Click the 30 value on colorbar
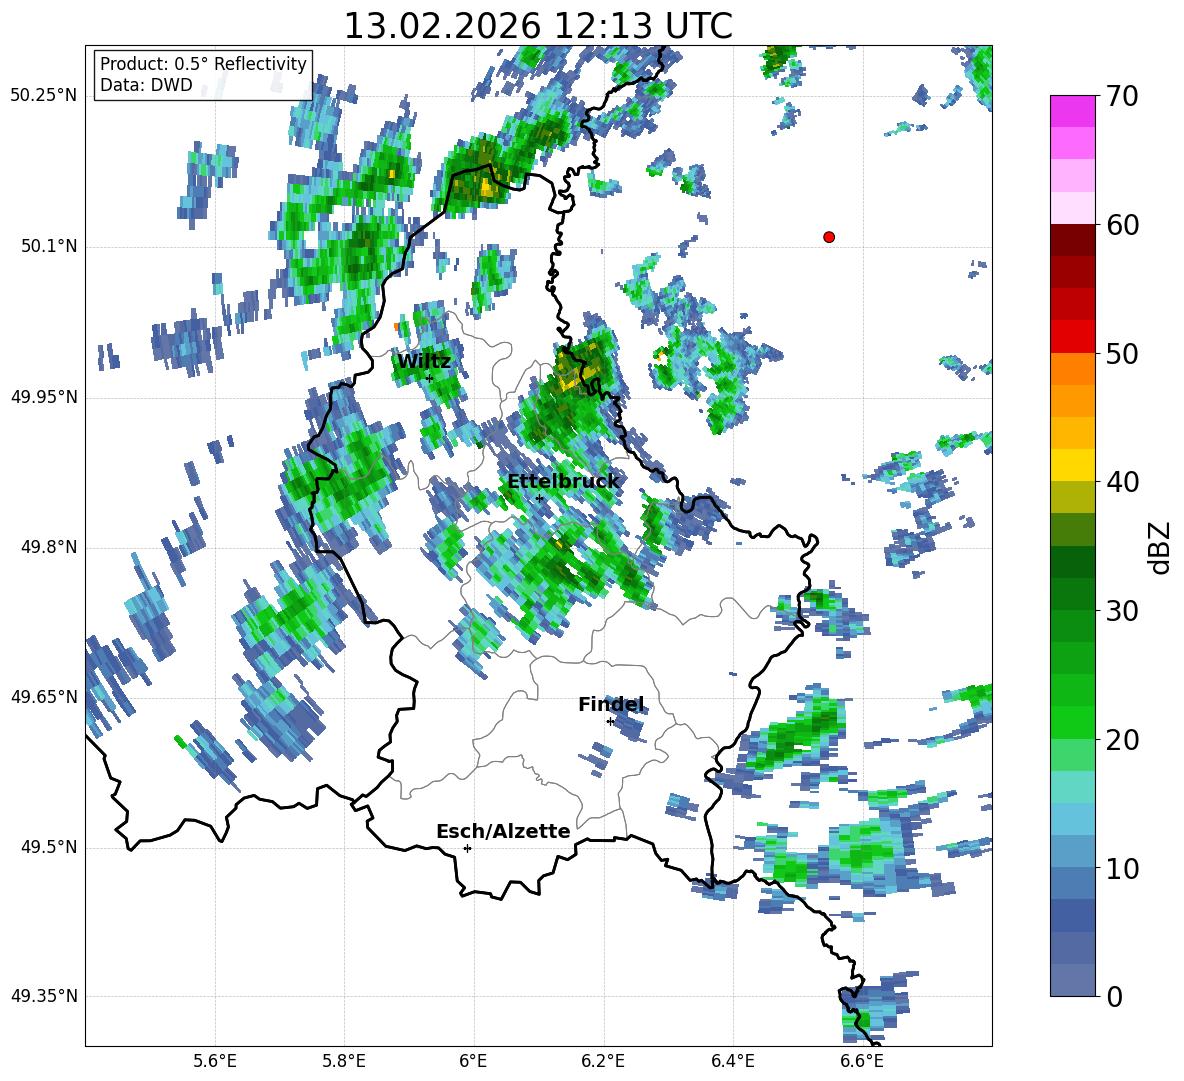The height and width of the screenshot is (1081, 1184). pyautogui.click(x=1121, y=611)
